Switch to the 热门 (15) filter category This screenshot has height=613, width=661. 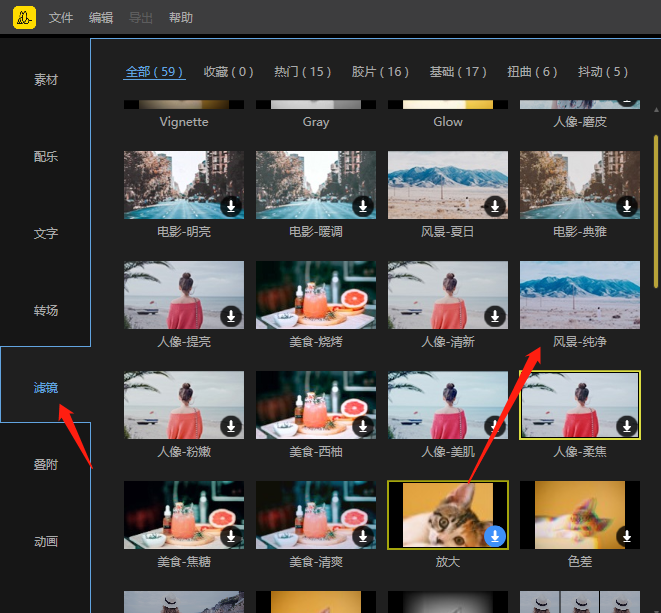[303, 72]
